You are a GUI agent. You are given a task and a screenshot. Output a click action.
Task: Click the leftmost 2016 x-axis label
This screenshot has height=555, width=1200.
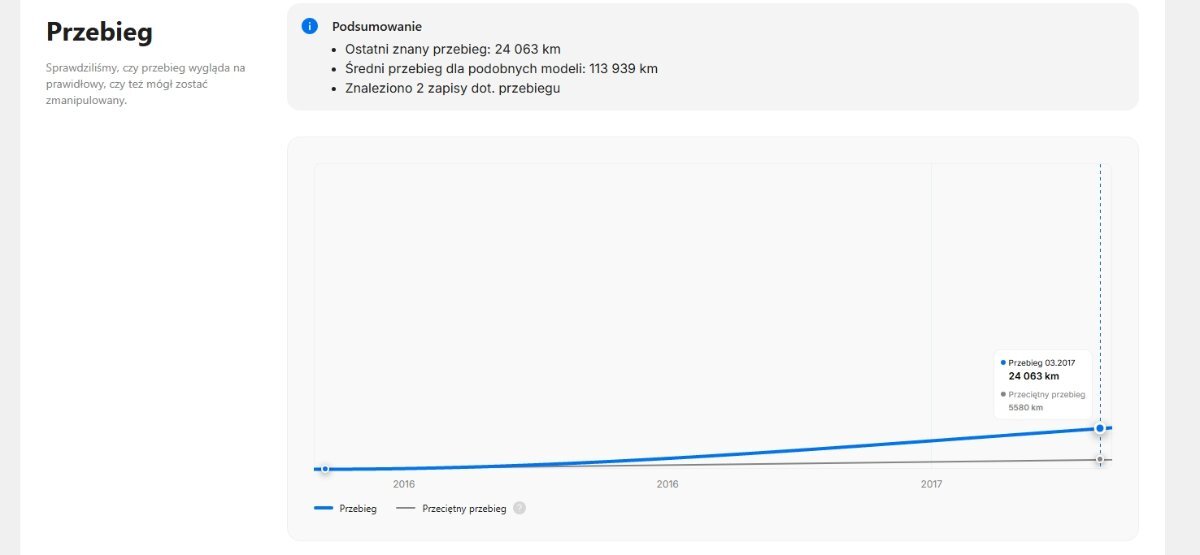click(x=404, y=484)
